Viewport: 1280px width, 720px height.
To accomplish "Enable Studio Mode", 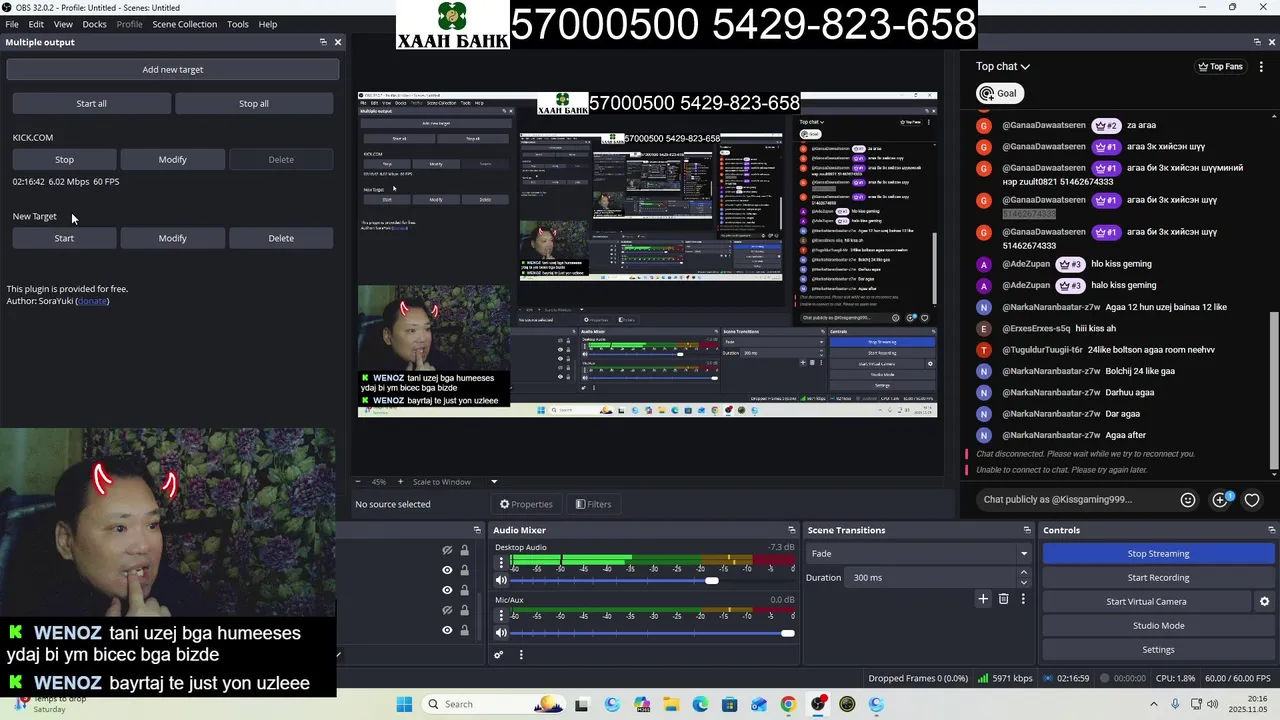I will click(x=1158, y=625).
